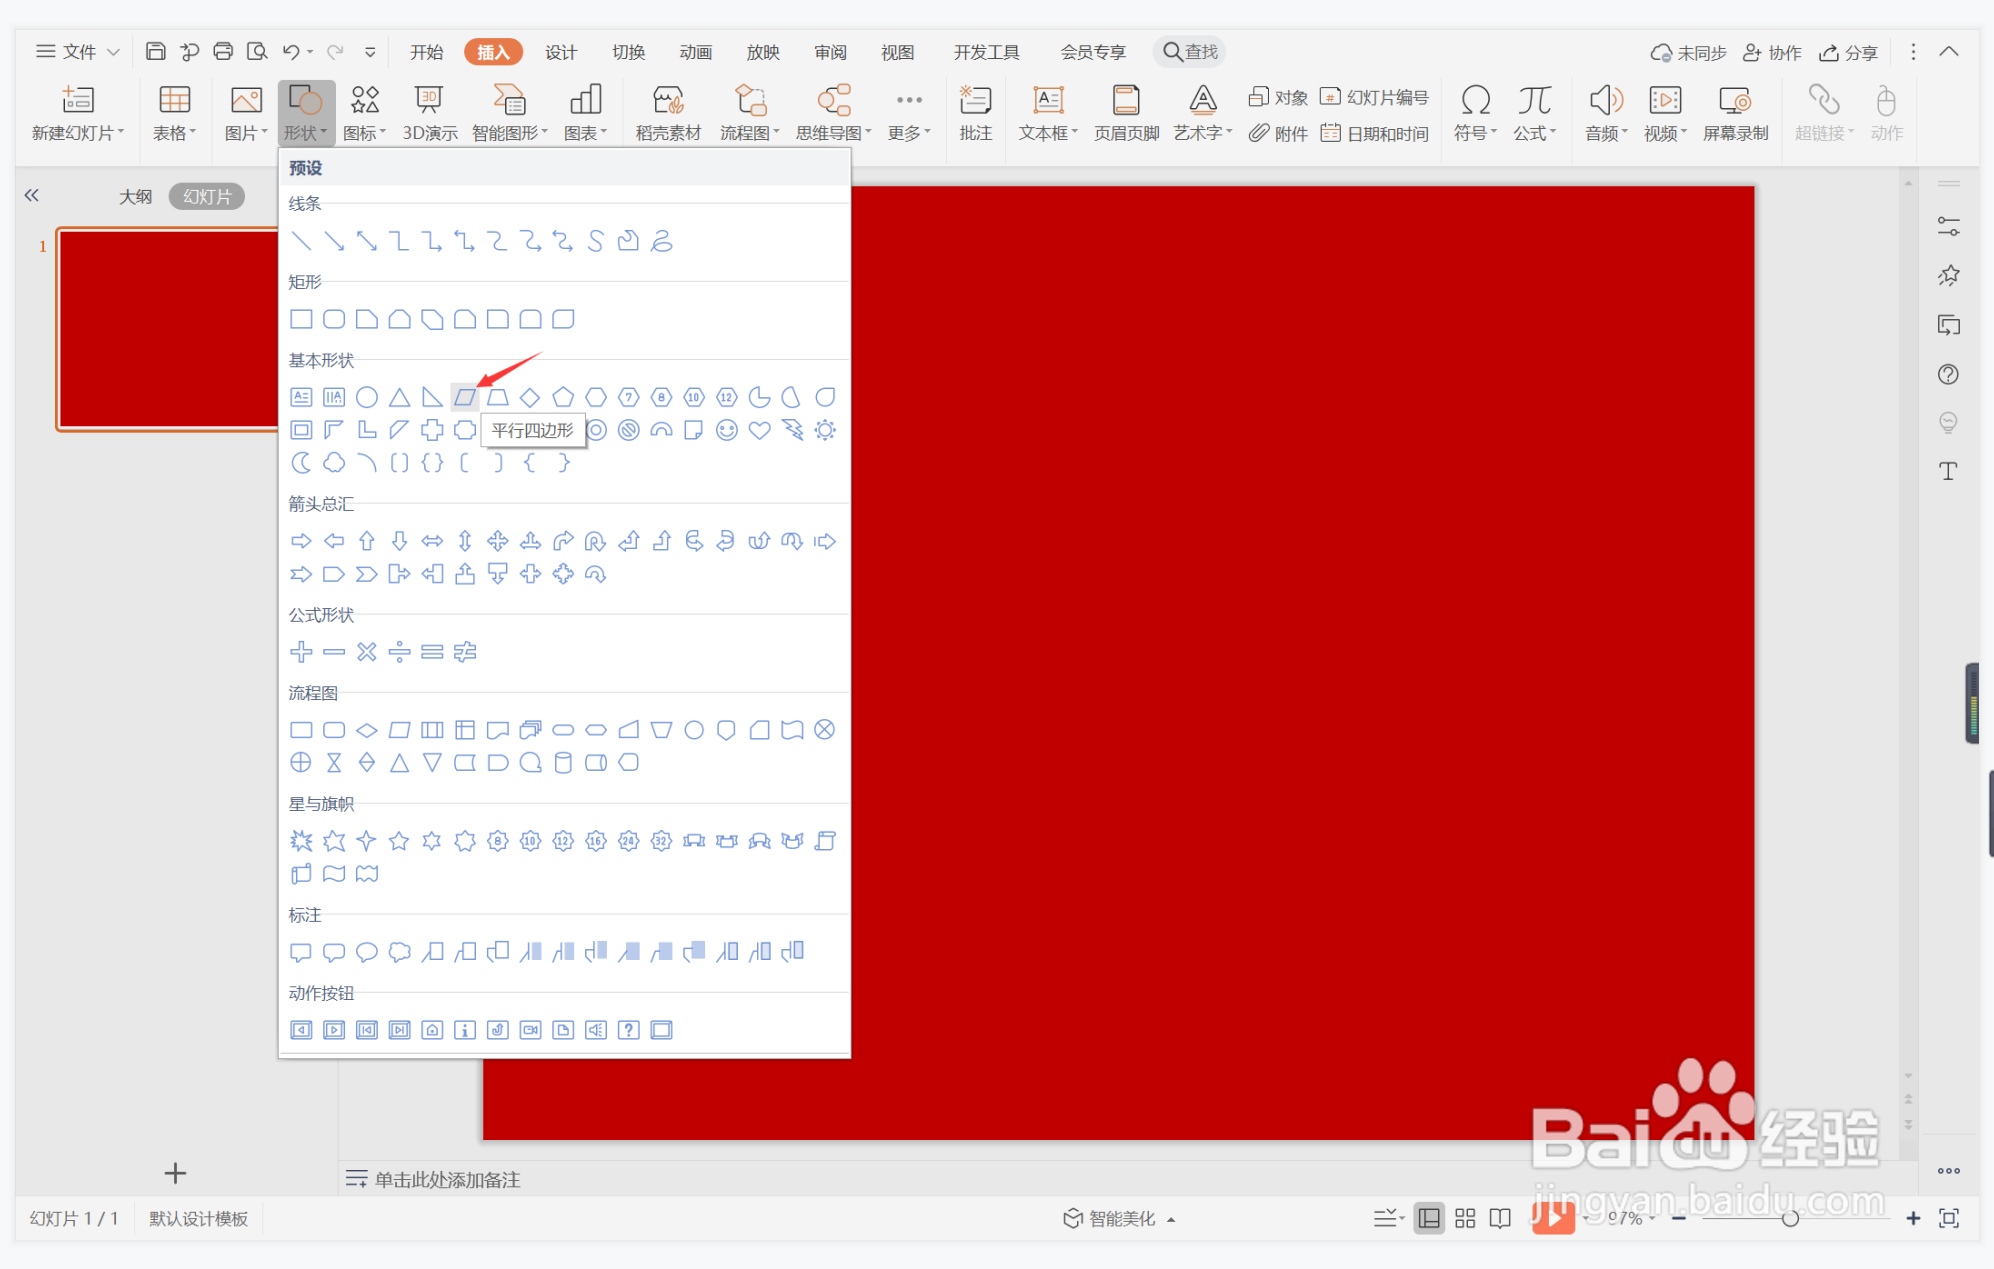1994x1269 pixels.
Task: Select the parallelogram shape in basic shapes
Action: [464, 397]
